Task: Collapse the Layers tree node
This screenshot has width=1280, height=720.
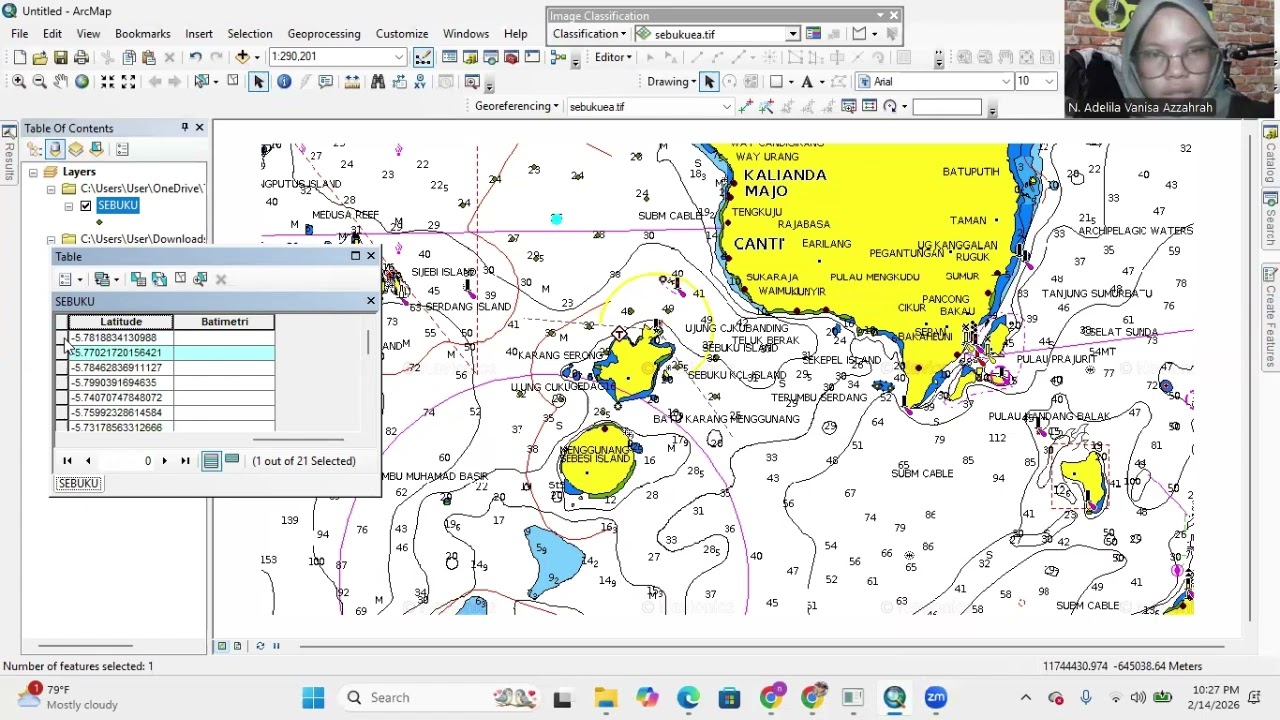Action: click(x=33, y=173)
